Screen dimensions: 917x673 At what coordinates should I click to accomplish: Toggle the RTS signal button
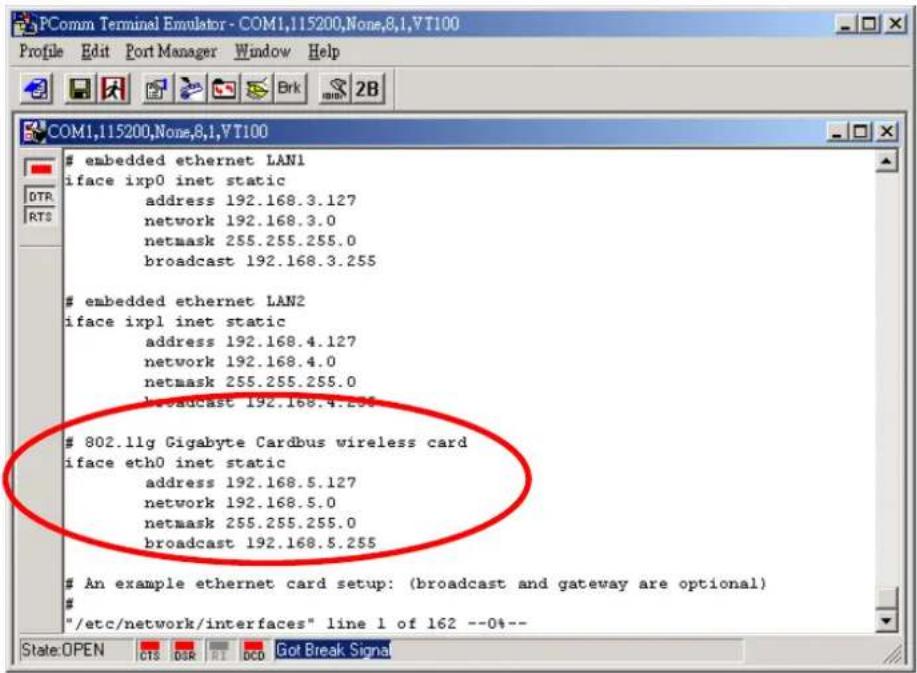pyautogui.click(x=40, y=216)
